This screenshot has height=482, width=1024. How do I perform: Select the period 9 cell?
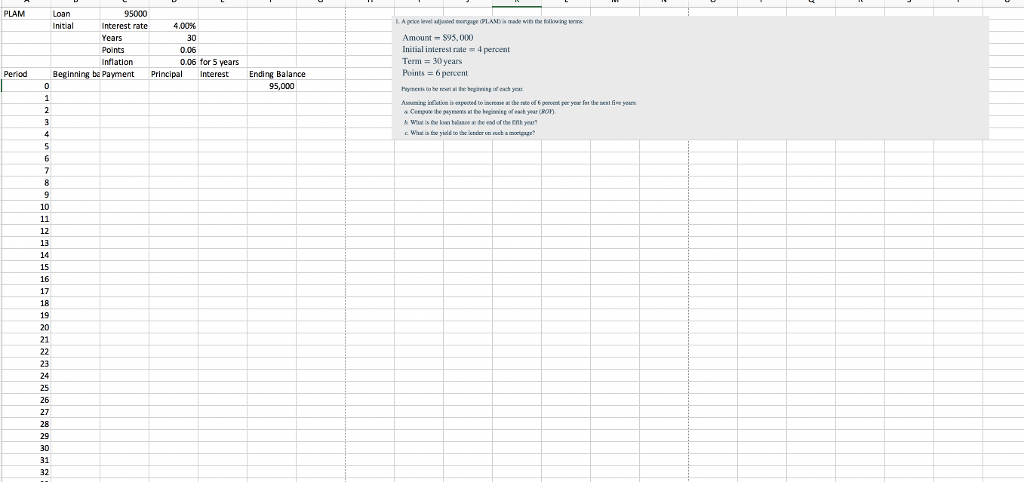26,195
